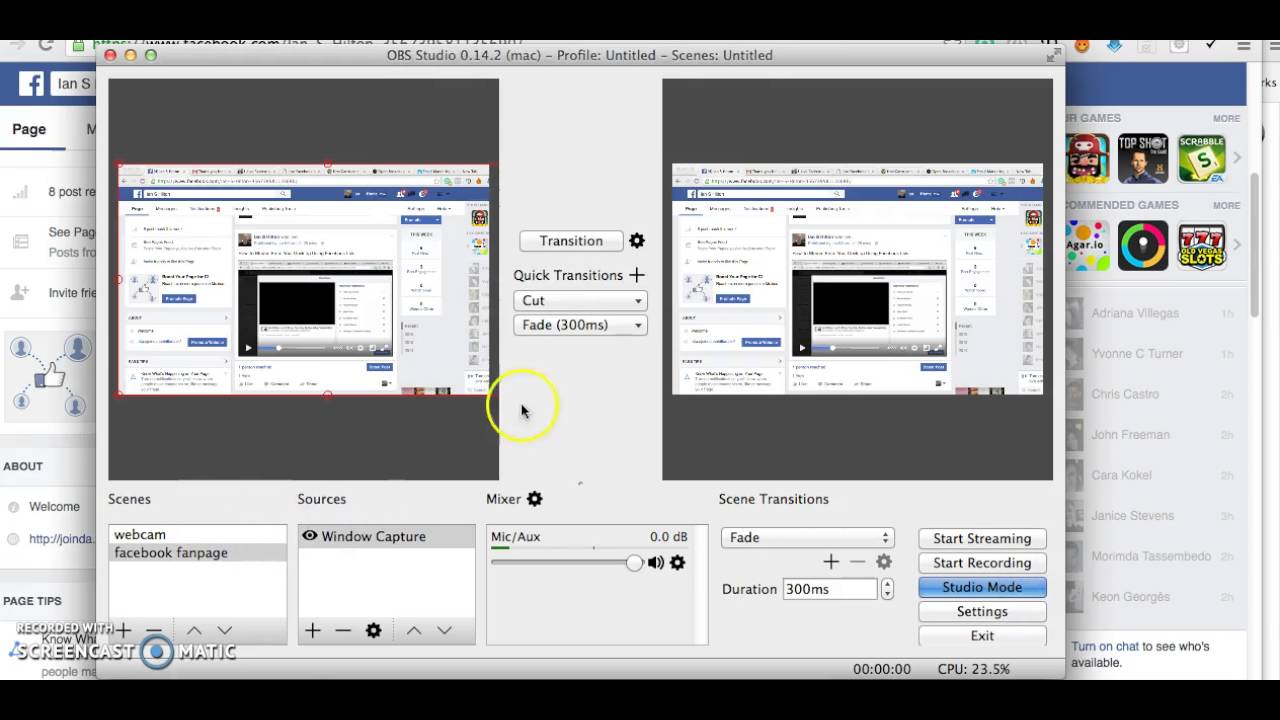Select the Window Capture source row
This screenshot has height=720, width=1280.
pyautogui.click(x=386, y=536)
